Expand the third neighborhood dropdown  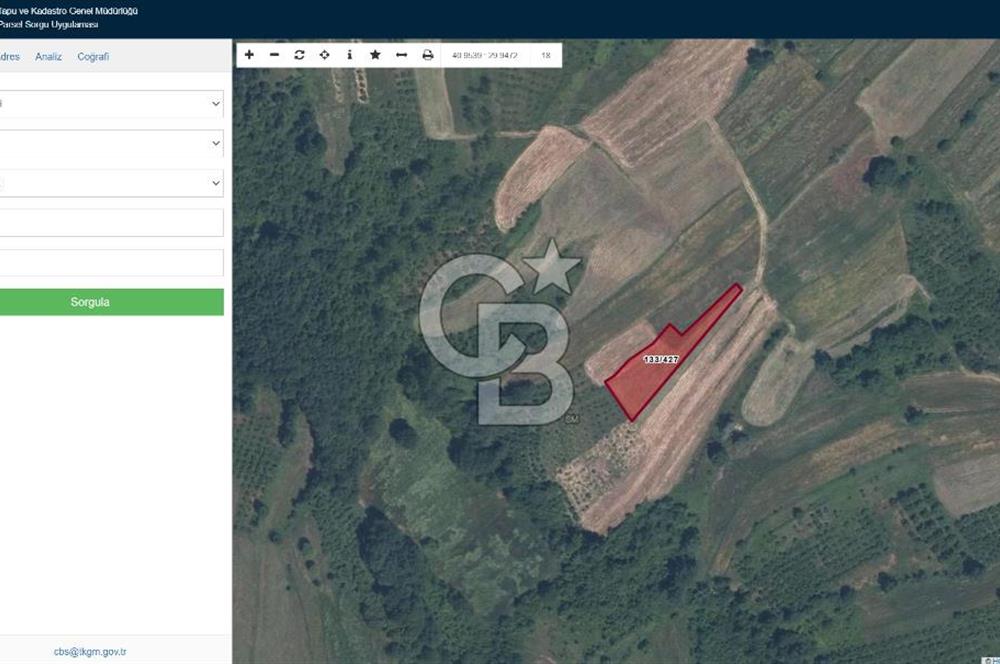tap(110, 183)
